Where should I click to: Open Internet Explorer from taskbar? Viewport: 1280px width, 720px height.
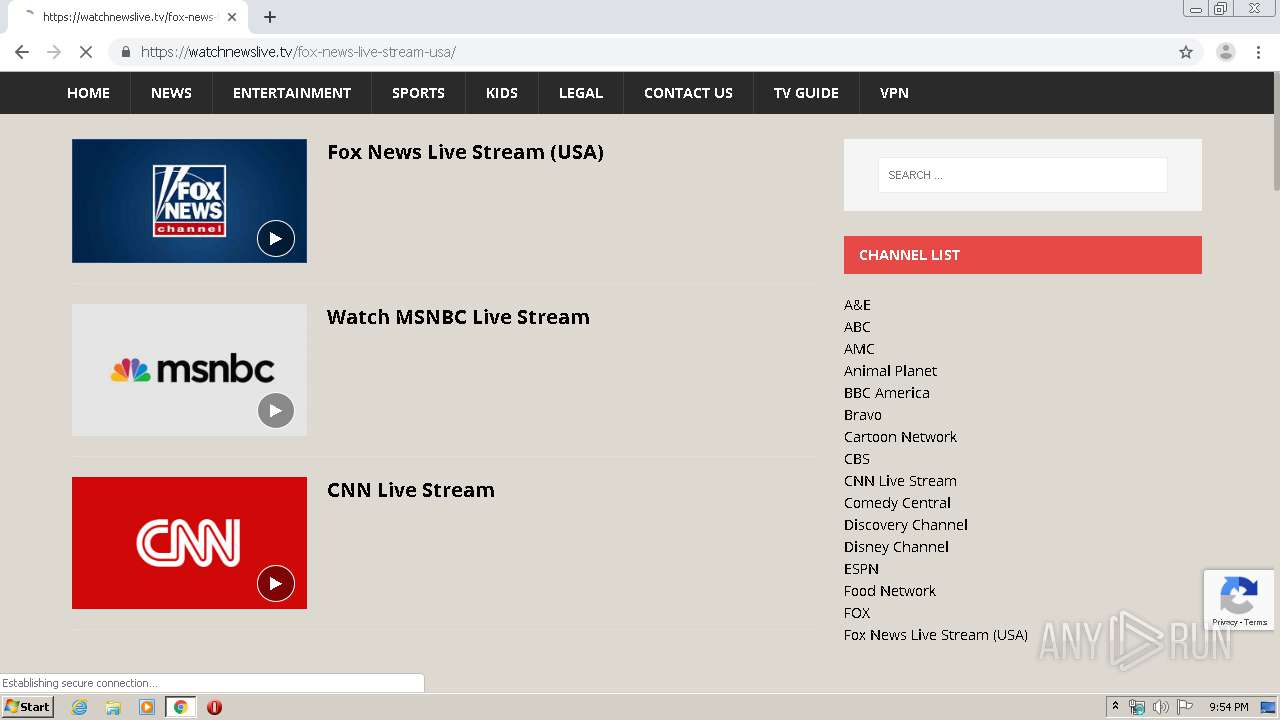click(x=80, y=707)
